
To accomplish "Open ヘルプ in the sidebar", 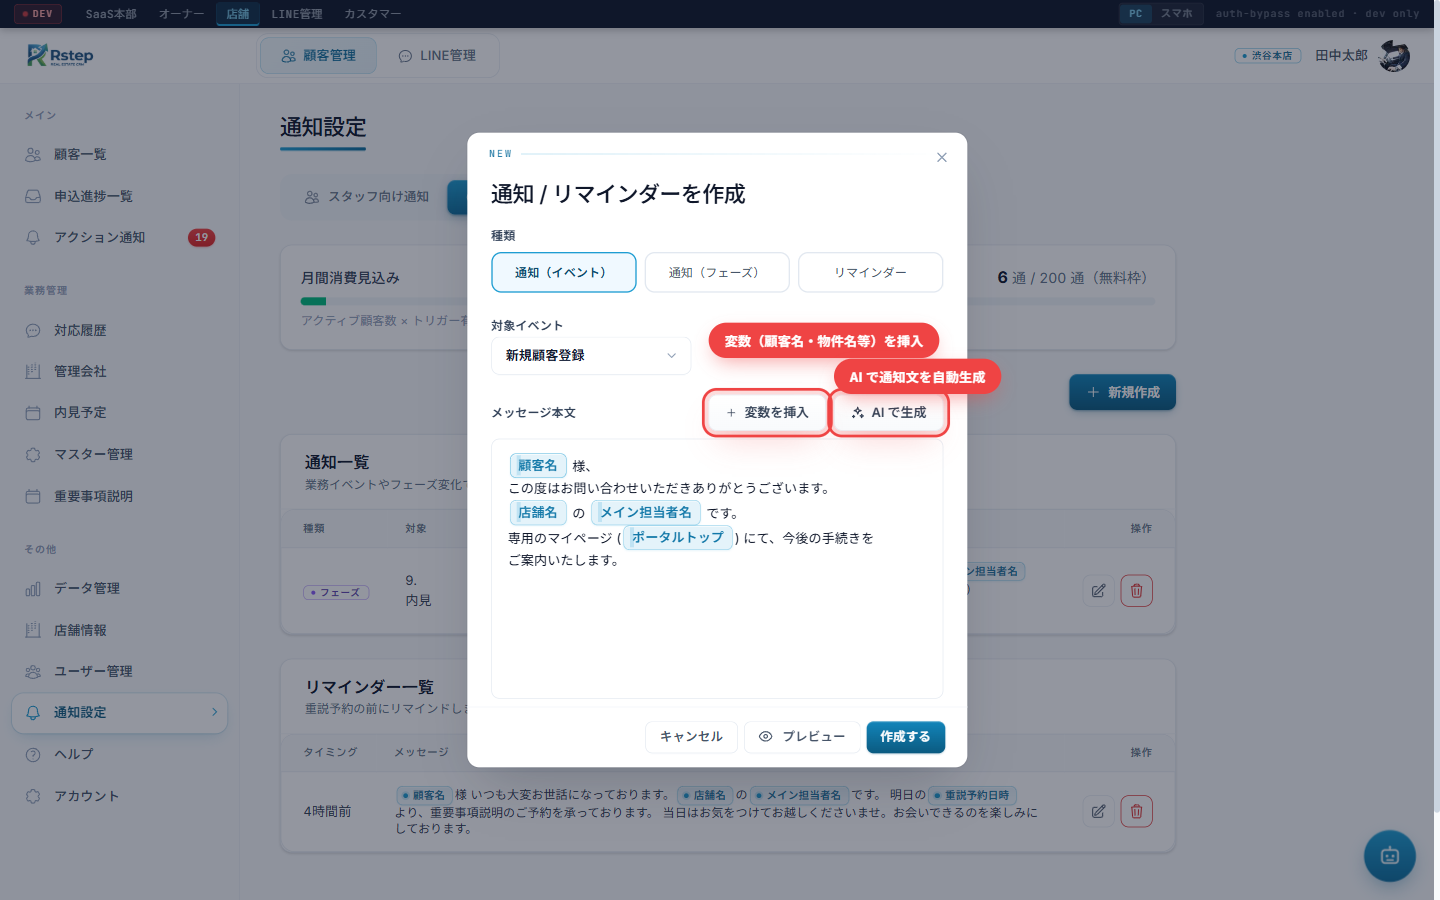I will click(x=120, y=754).
